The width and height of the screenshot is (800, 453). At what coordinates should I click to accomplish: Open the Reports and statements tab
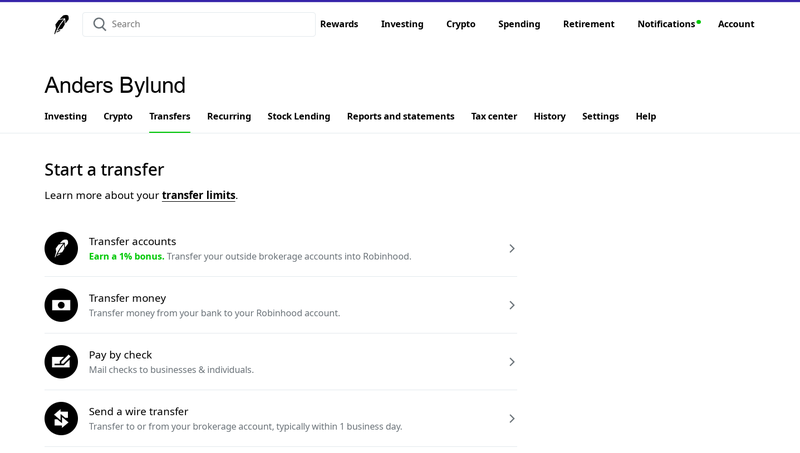(401, 116)
